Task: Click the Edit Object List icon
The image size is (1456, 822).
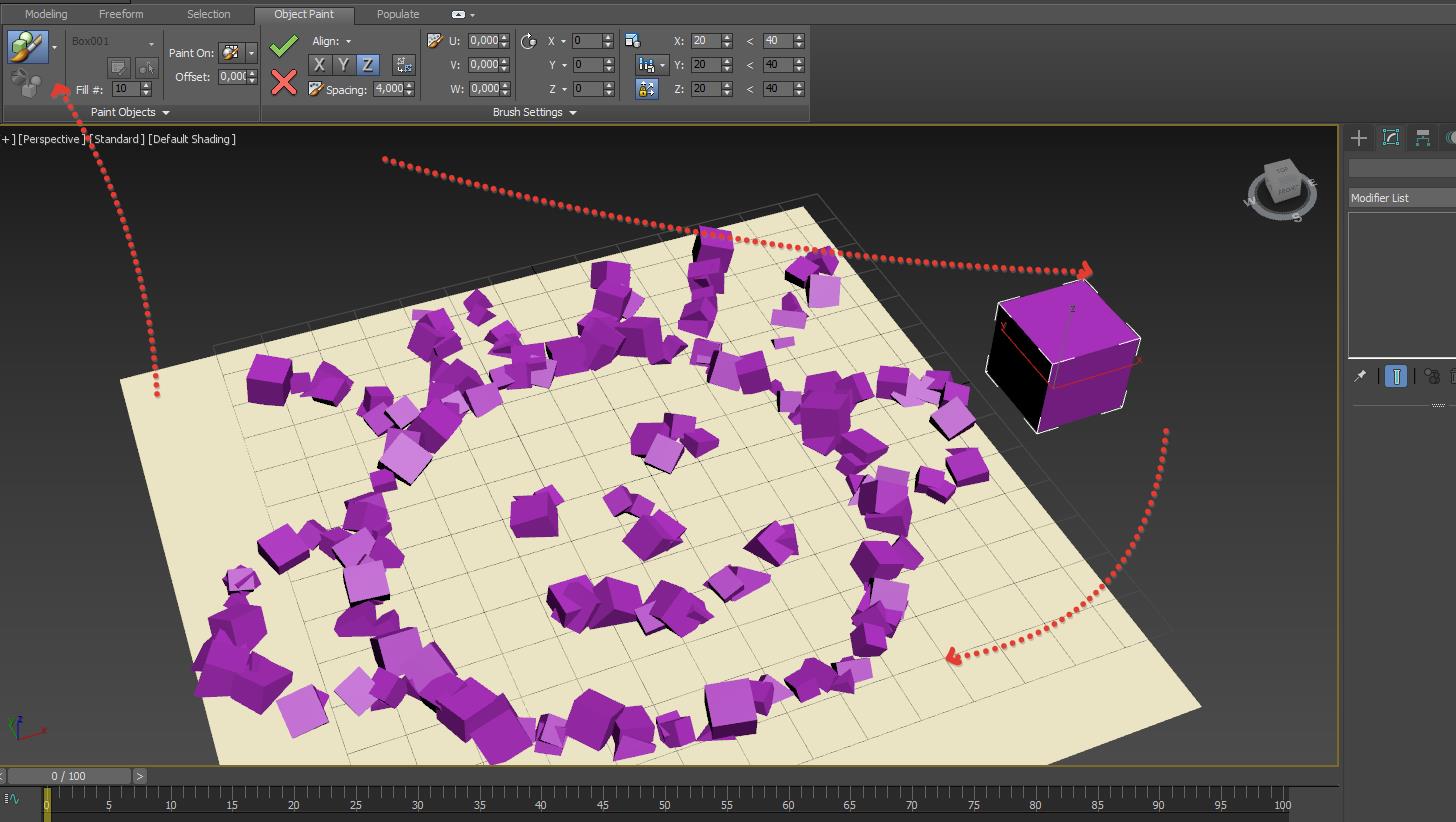Action: tap(119, 67)
